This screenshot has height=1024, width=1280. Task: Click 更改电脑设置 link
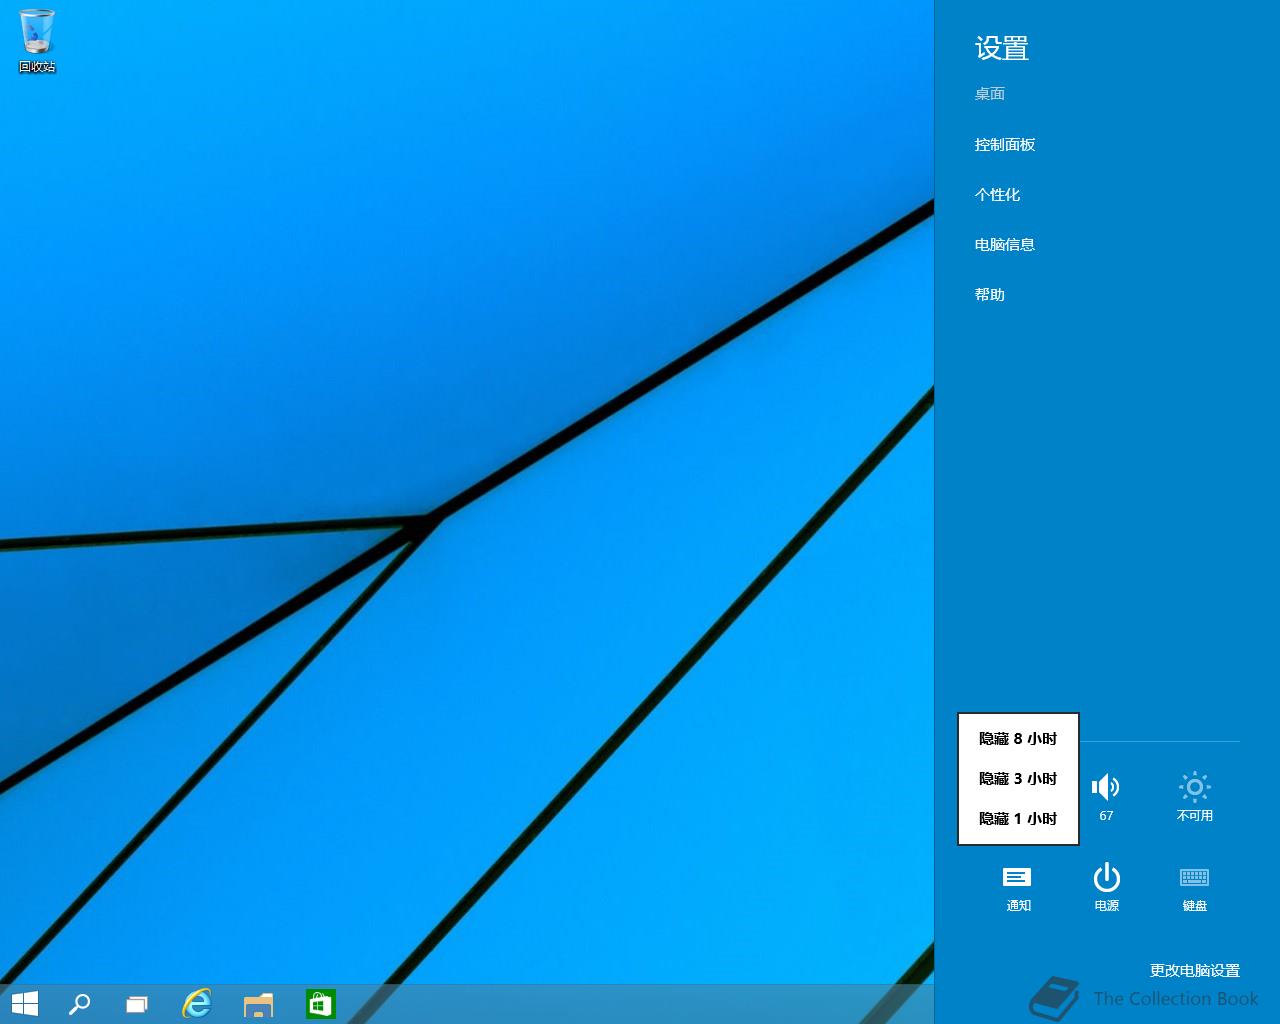point(1194,970)
